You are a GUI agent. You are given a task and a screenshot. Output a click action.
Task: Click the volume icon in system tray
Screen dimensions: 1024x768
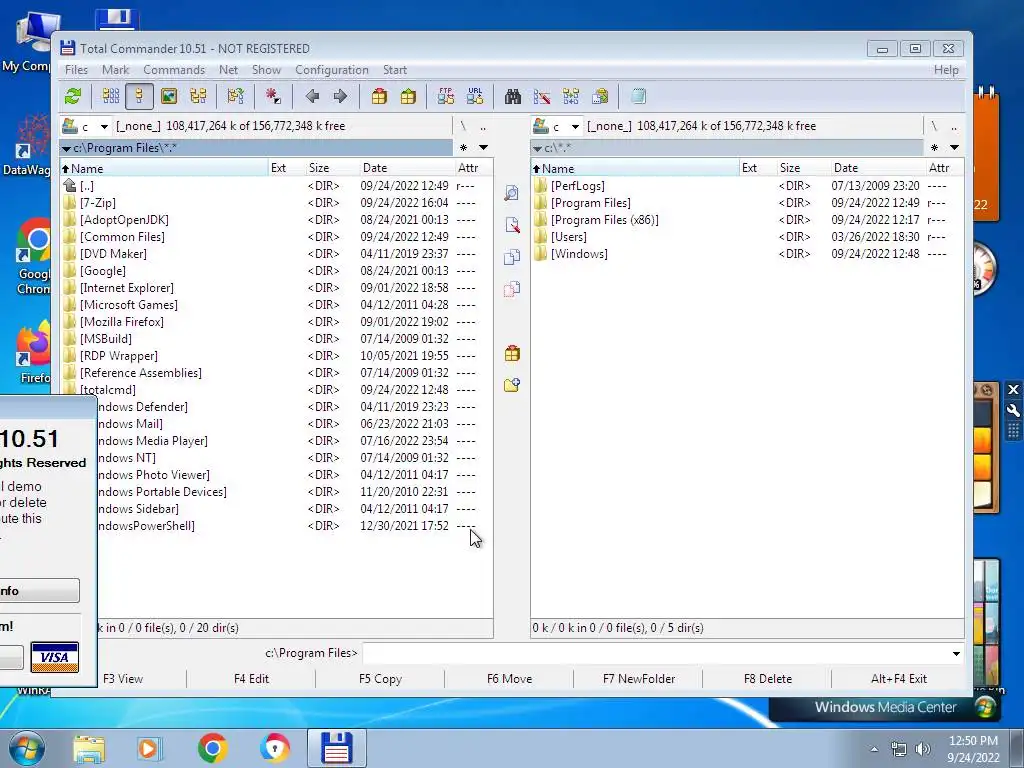pos(922,749)
